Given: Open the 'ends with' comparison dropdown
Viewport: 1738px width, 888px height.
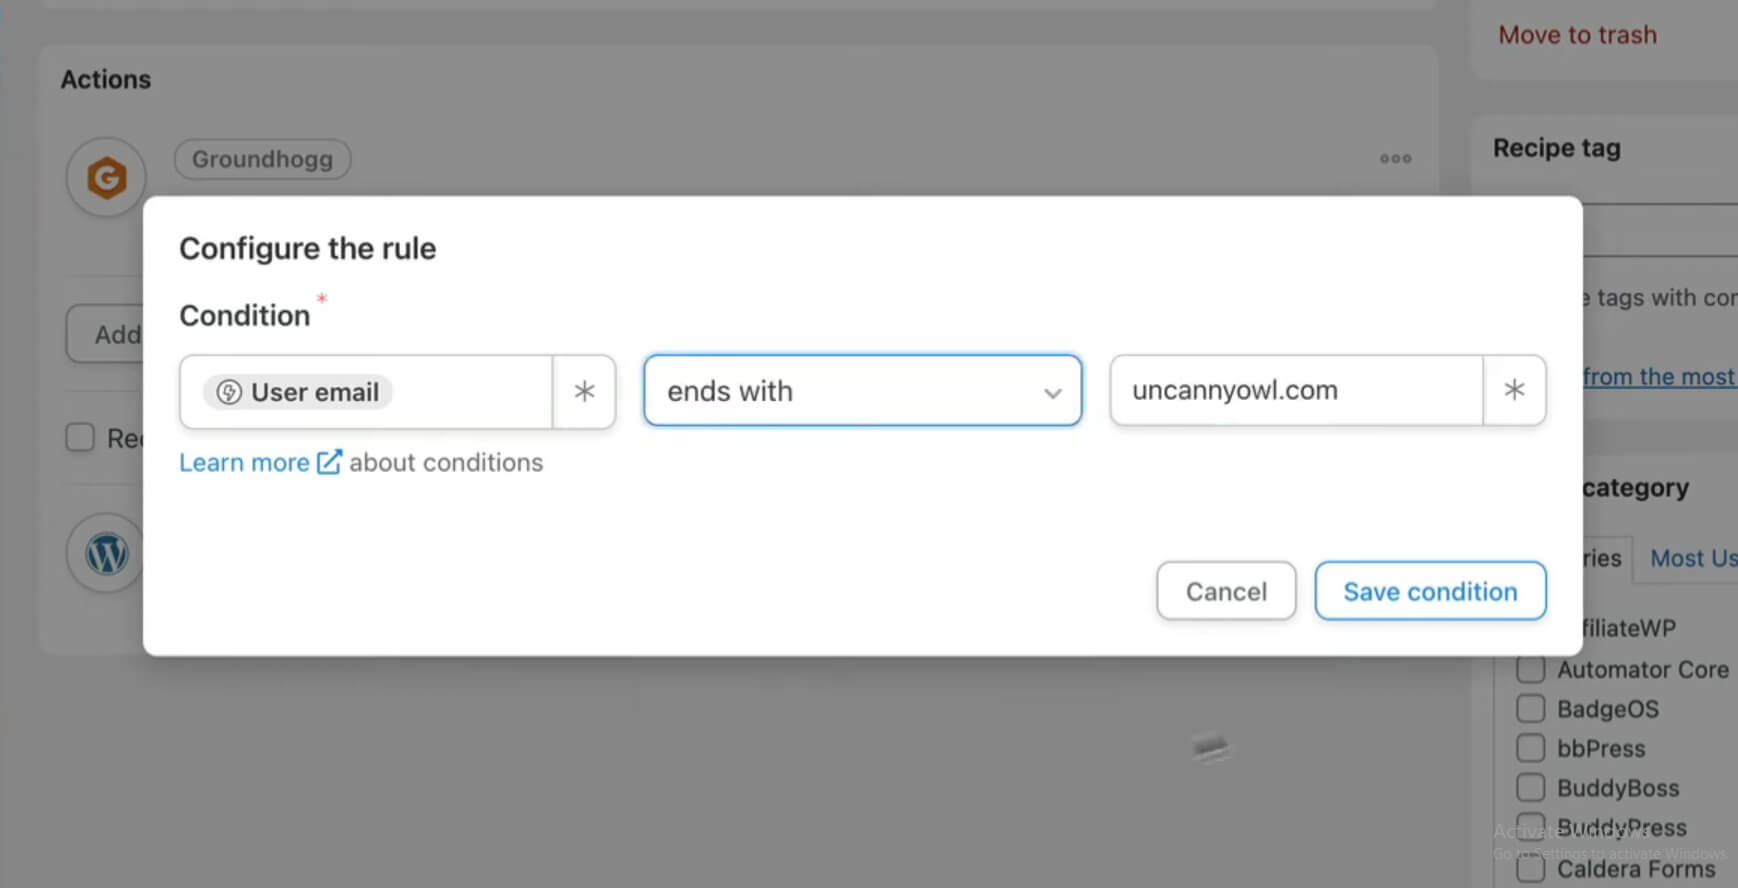Looking at the screenshot, I should 861,391.
